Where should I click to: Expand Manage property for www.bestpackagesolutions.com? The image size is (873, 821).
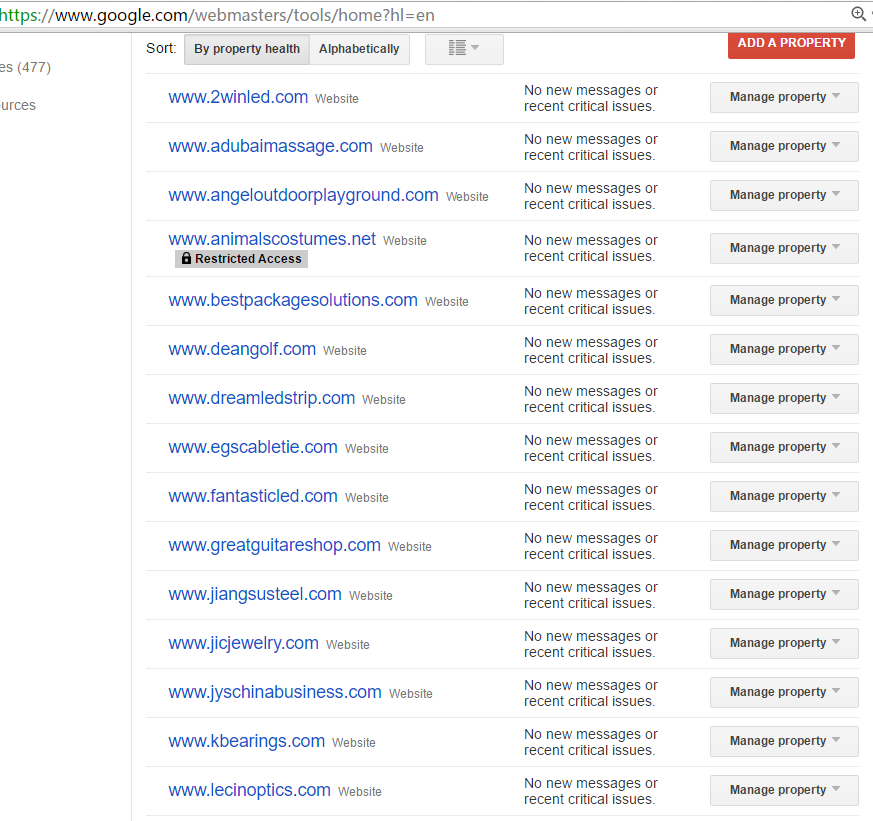click(784, 301)
